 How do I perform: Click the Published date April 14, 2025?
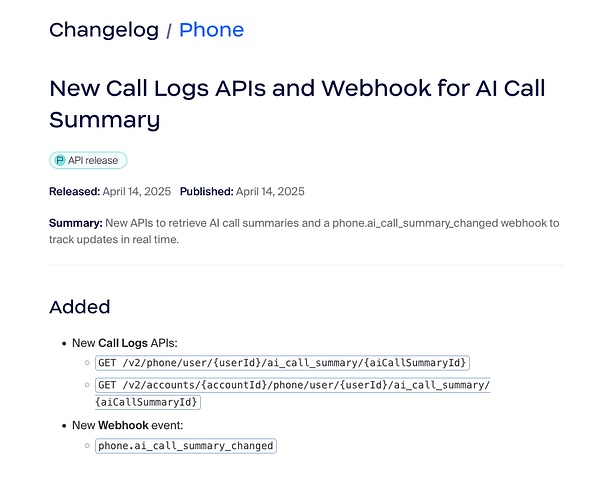[x=270, y=191]
